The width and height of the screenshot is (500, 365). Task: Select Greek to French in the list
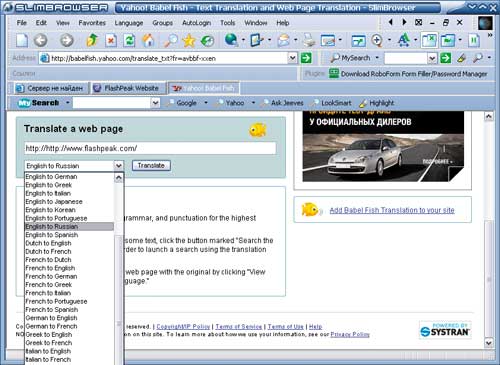click(69, 343)
